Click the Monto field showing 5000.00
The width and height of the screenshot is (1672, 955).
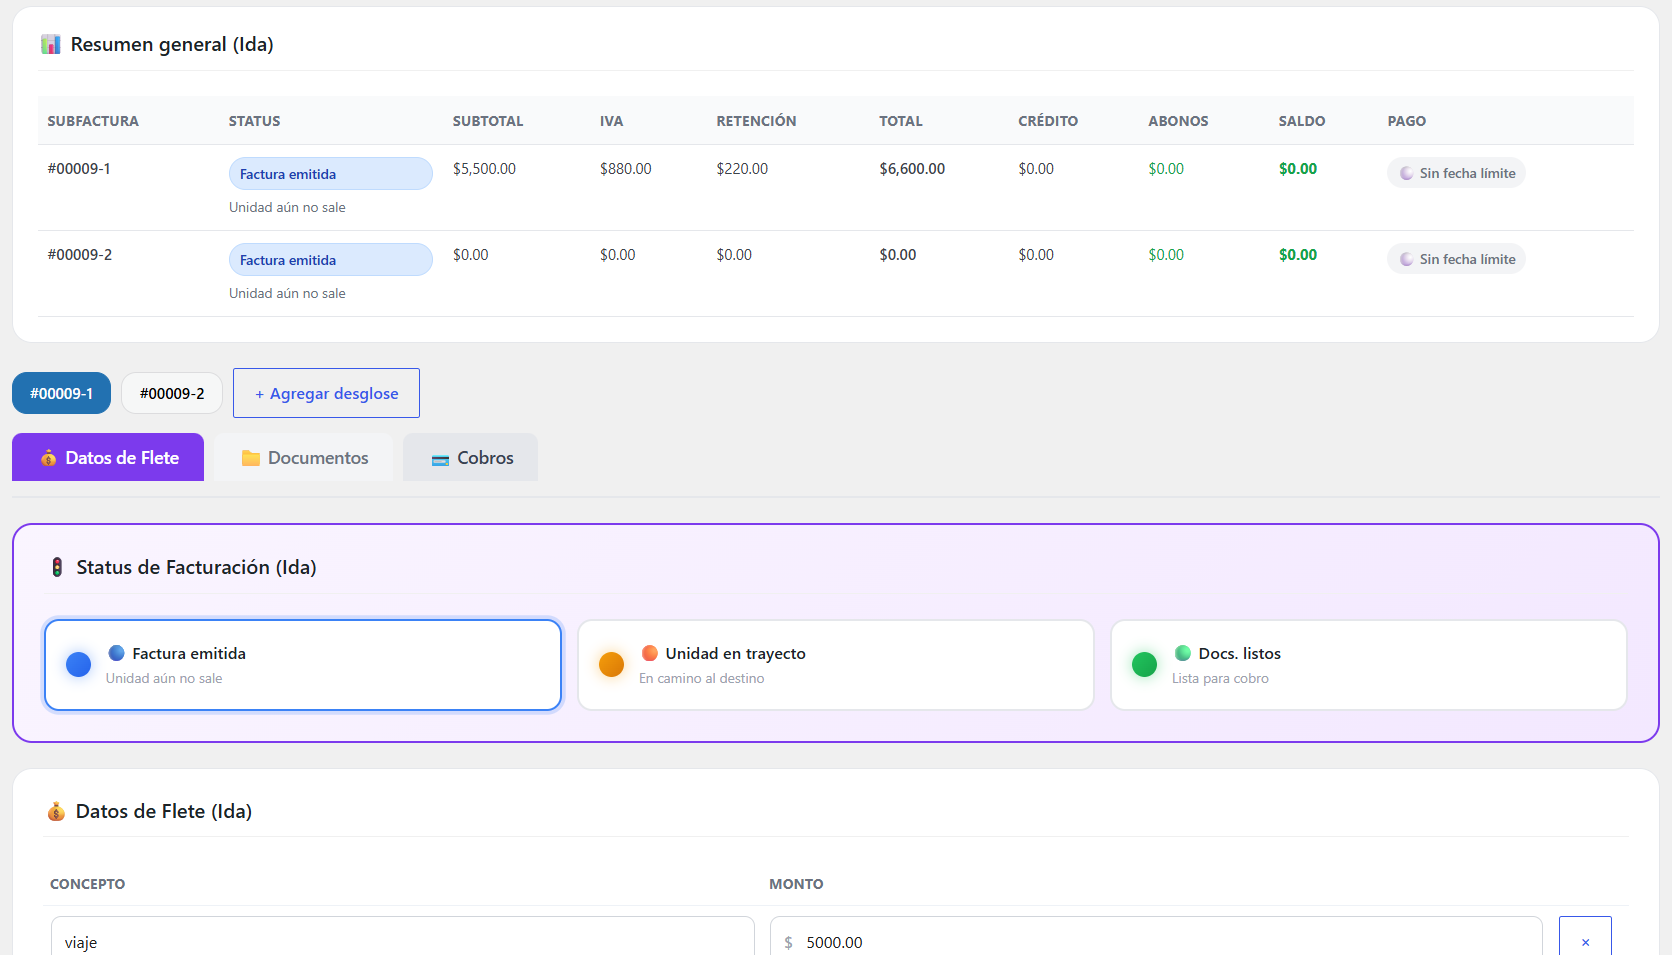1156,941
